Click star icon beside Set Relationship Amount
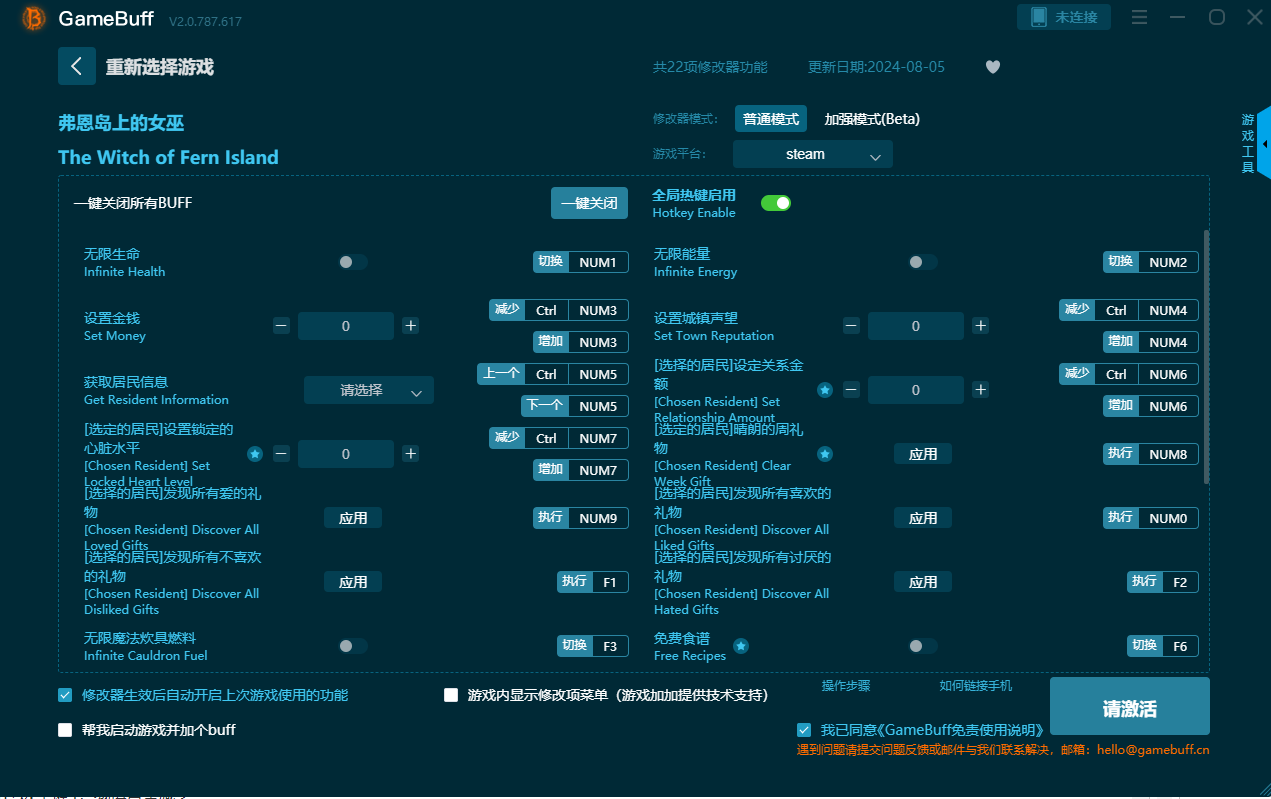 825,390
